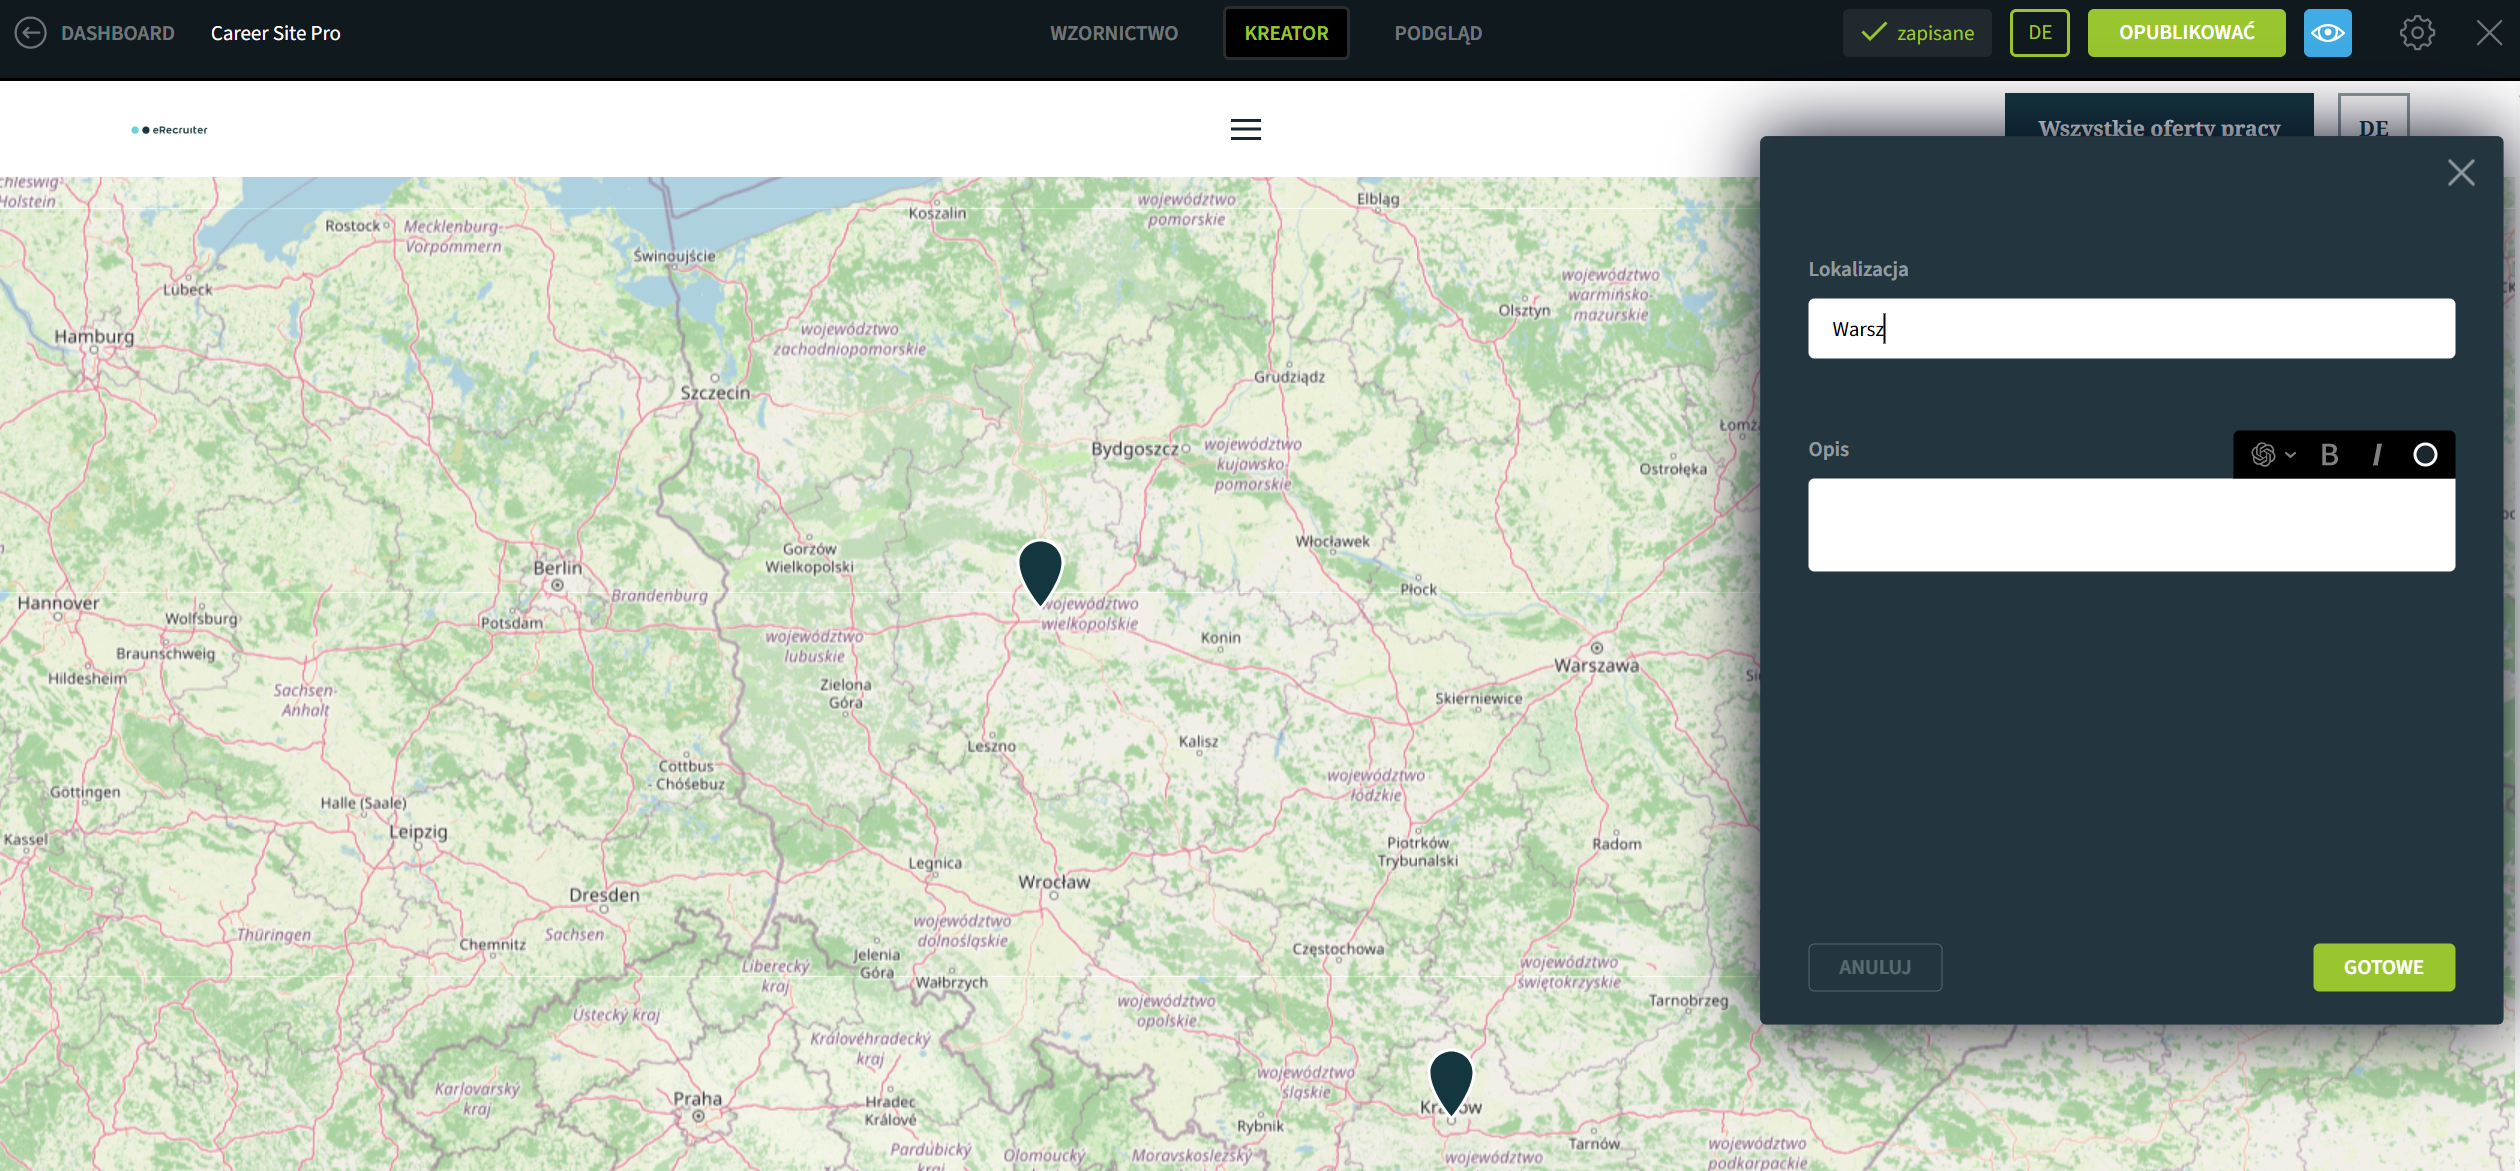Expand the AI assistant dropdown chevron
This screenshot has width=2520, height=1171.
[x=2290, y=455]
